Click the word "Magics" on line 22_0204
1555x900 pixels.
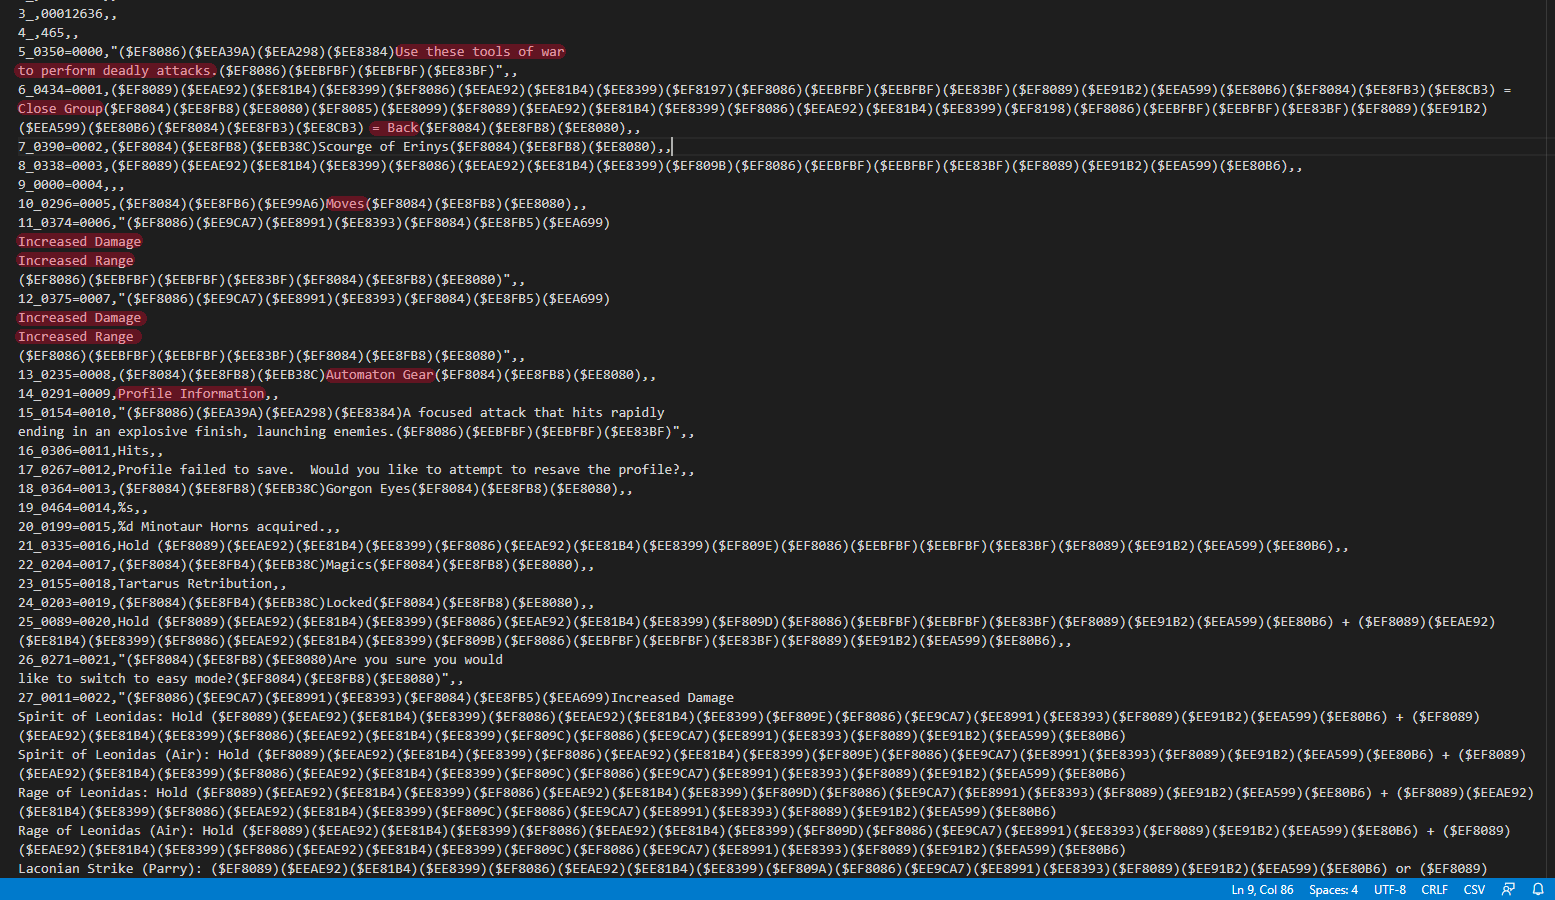[x=349, y=565]
